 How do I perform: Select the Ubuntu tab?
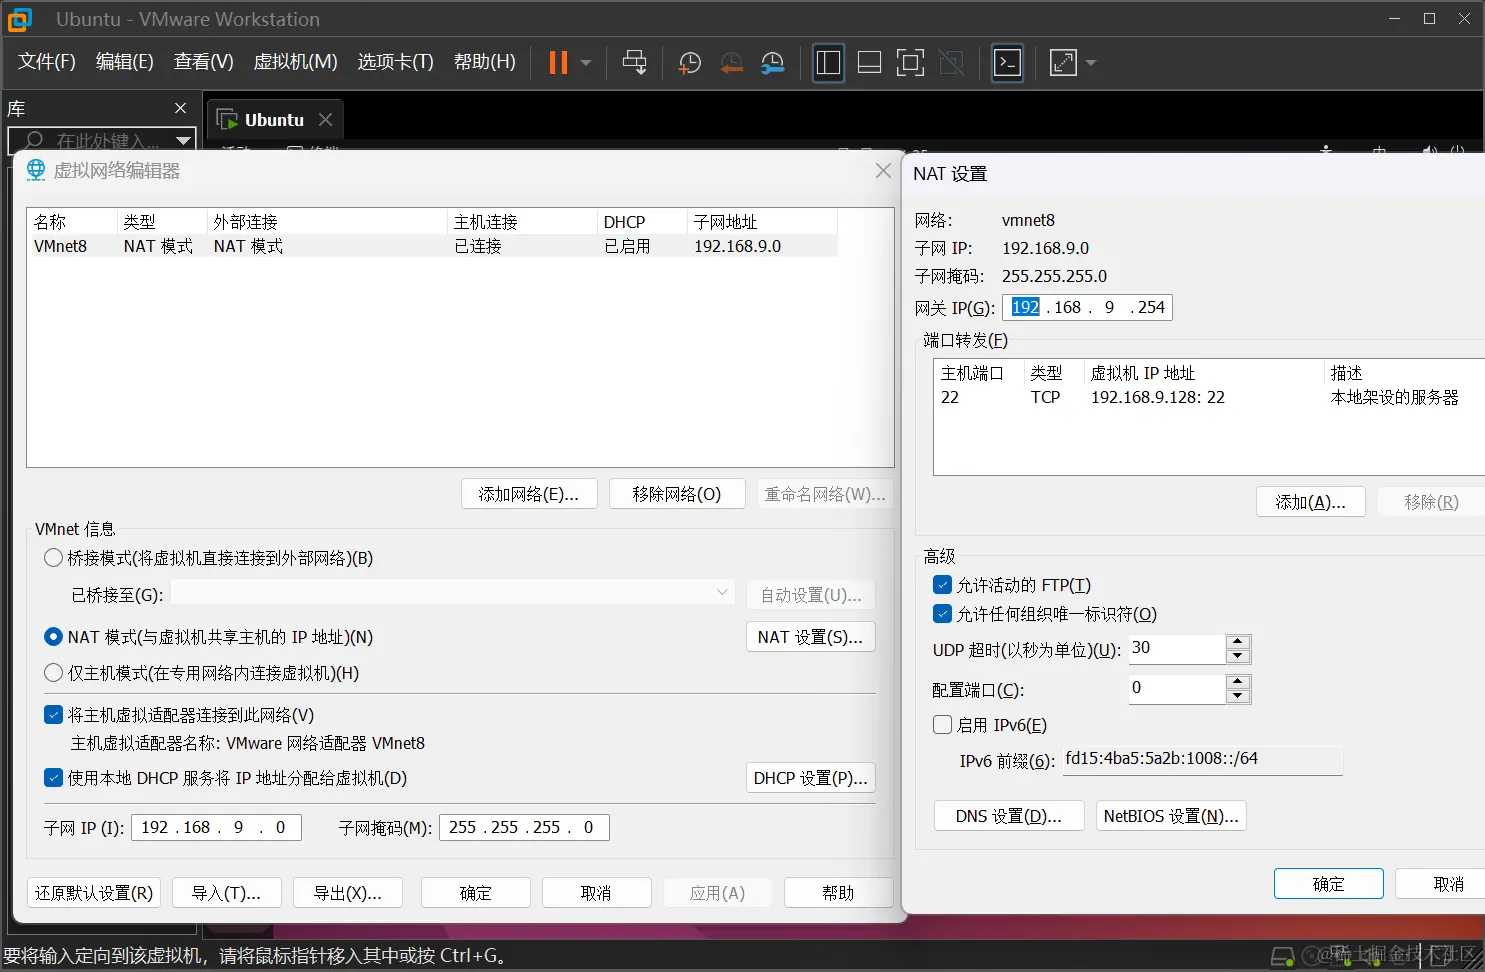275,119
